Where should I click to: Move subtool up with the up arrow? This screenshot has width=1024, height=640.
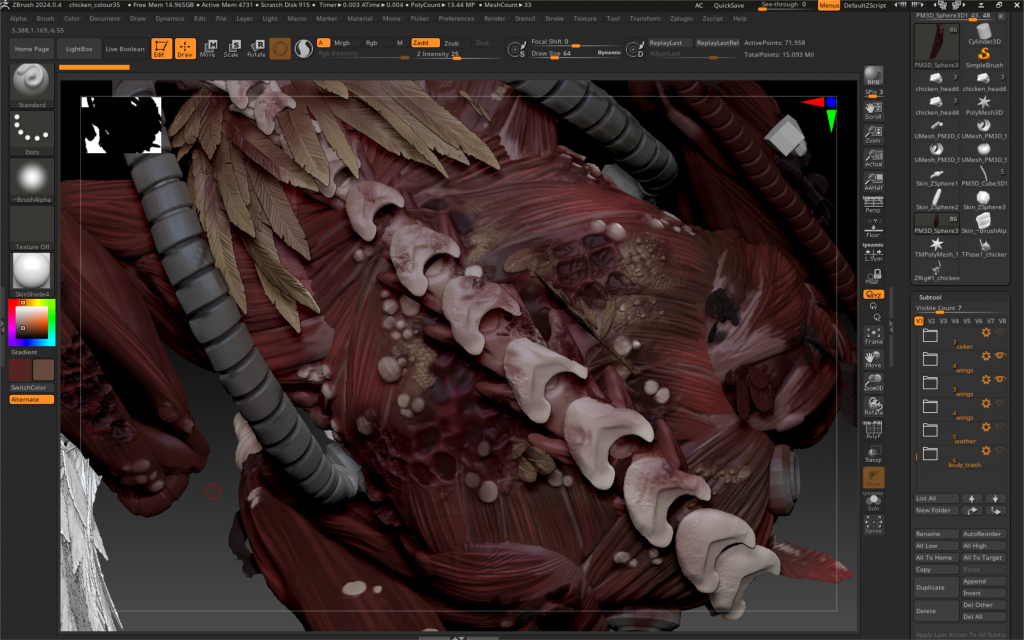click(x=972, y=498)
